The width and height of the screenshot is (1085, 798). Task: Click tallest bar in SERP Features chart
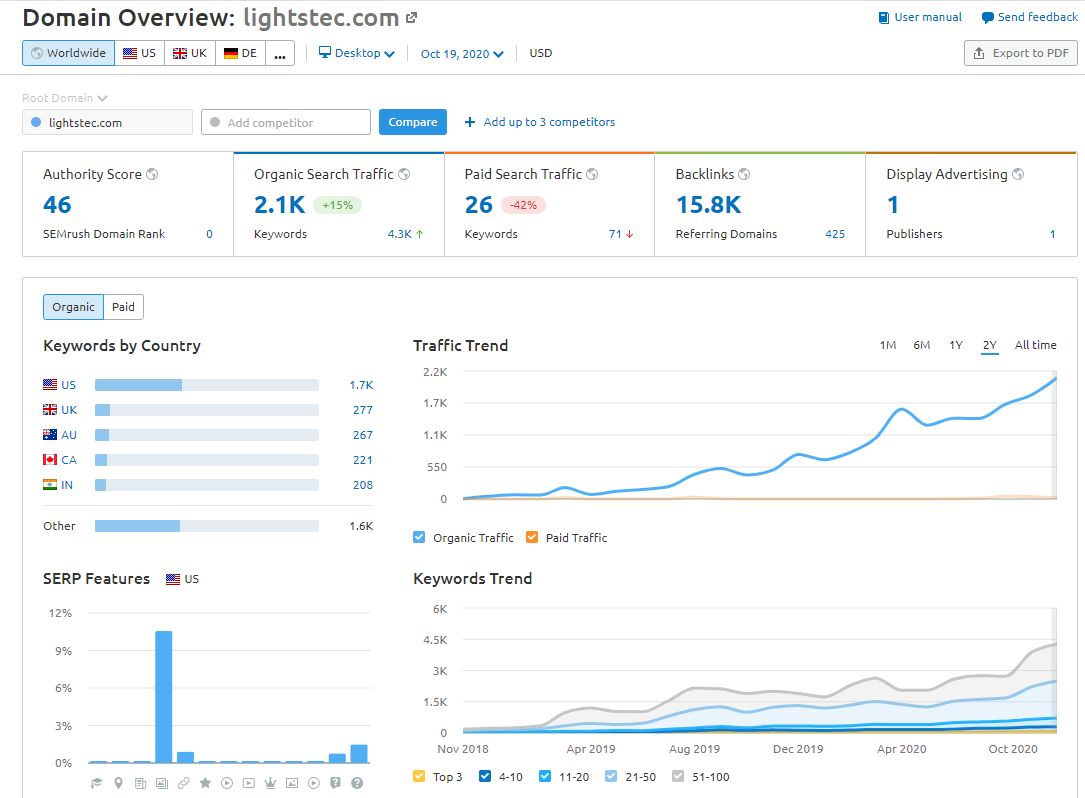pyautogui.click(x=163, y=696)
